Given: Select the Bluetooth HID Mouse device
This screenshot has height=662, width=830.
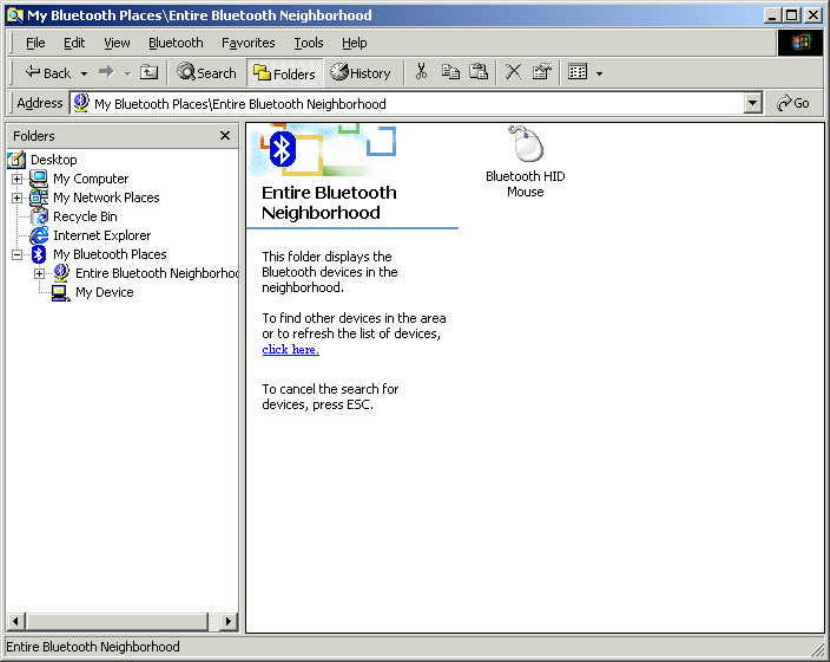Looking at the screenshot, I should click(x=525, y=162).
